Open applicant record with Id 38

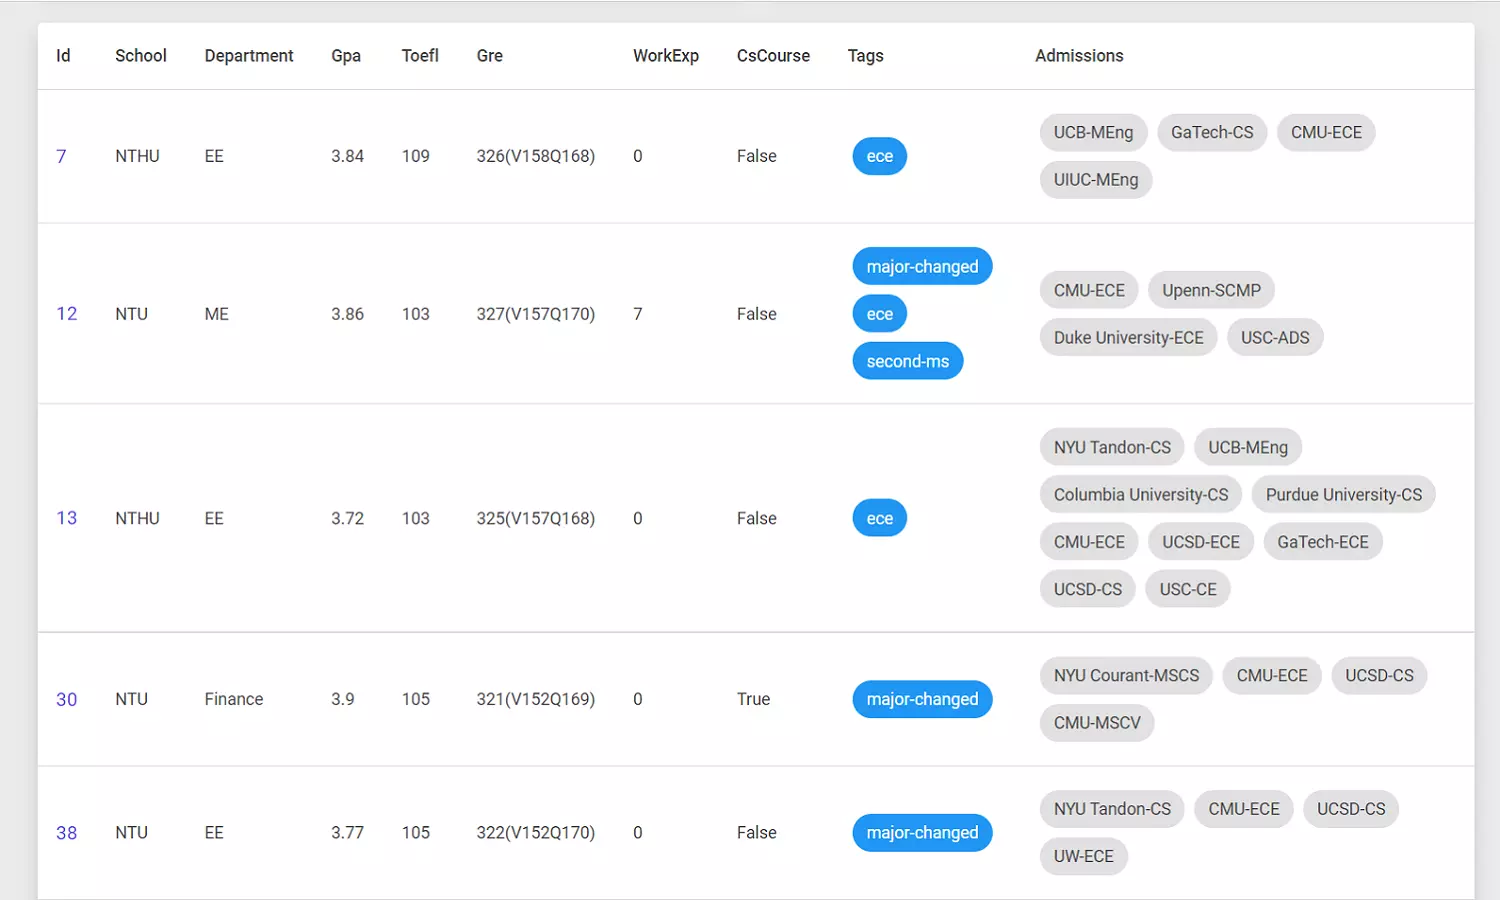66,833
